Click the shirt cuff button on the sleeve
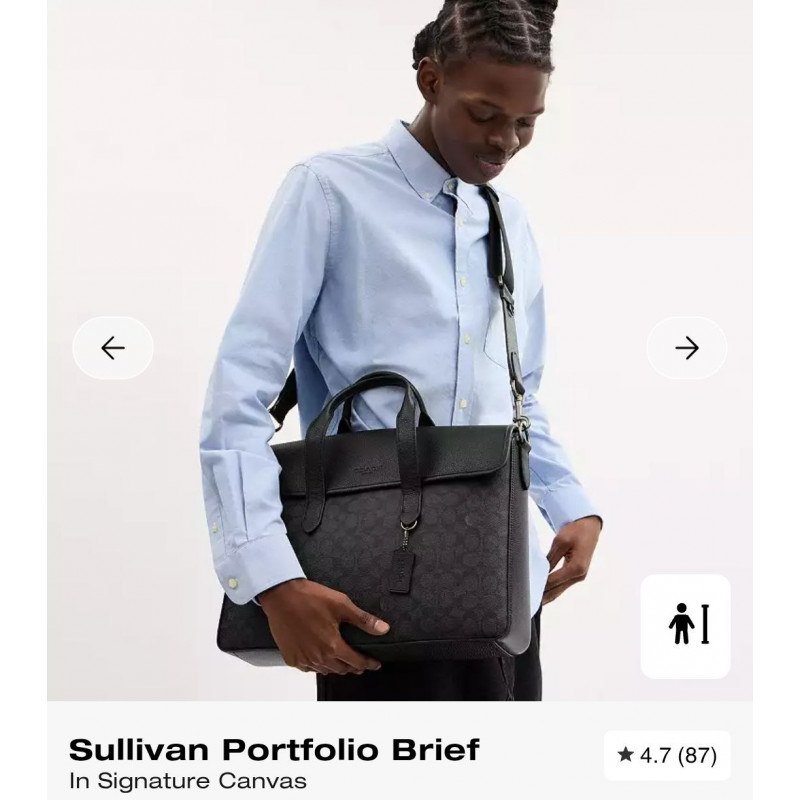This screenshot has height=800, width=800. point(233,583)
